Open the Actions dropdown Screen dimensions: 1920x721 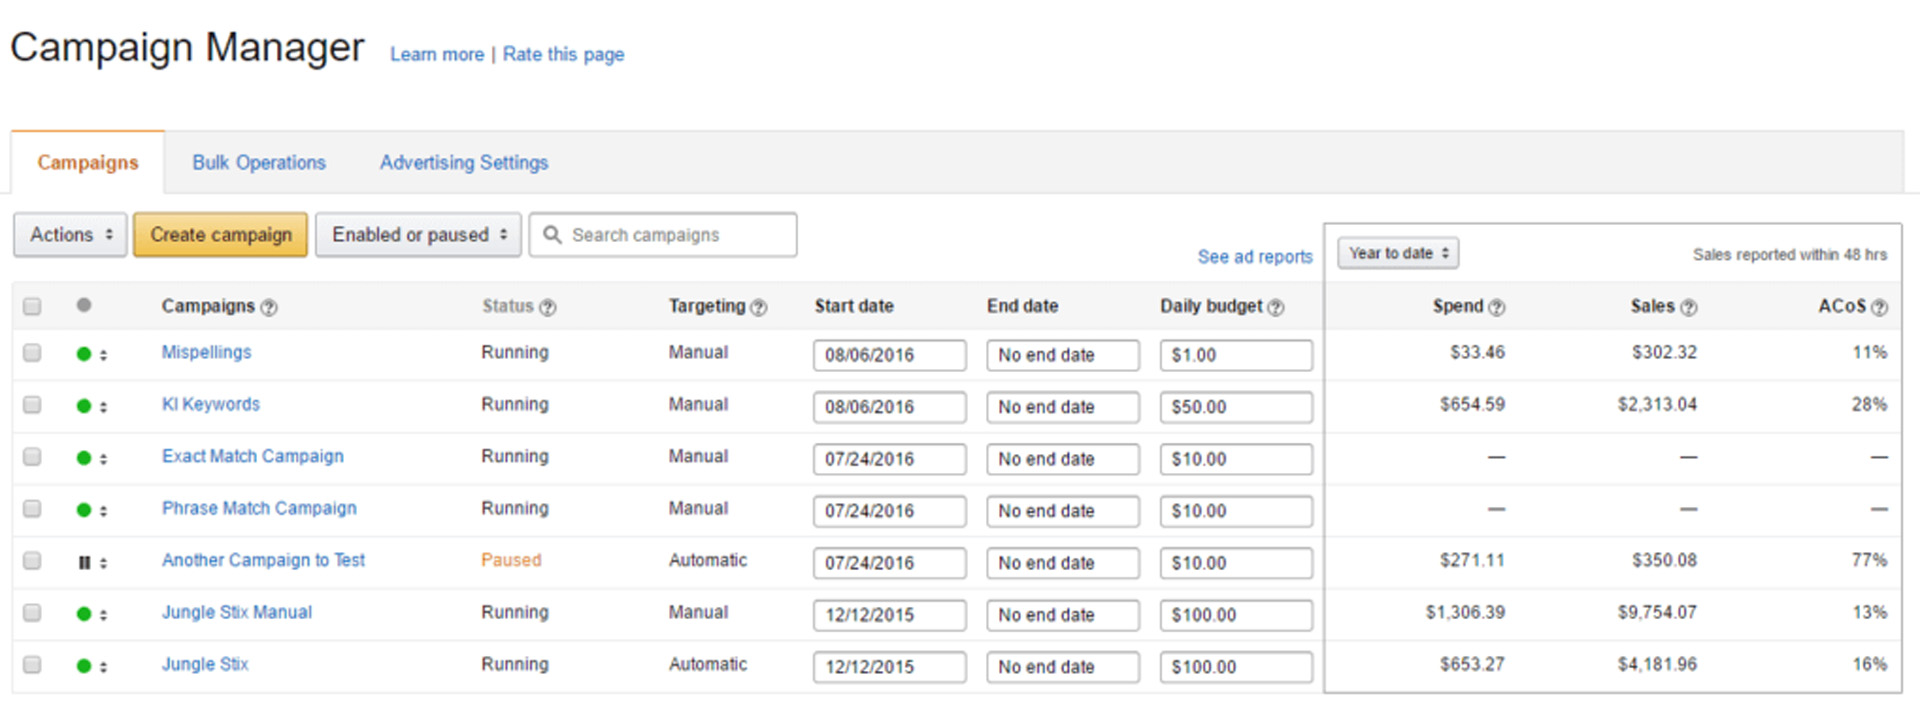click(x=70, y=235)
